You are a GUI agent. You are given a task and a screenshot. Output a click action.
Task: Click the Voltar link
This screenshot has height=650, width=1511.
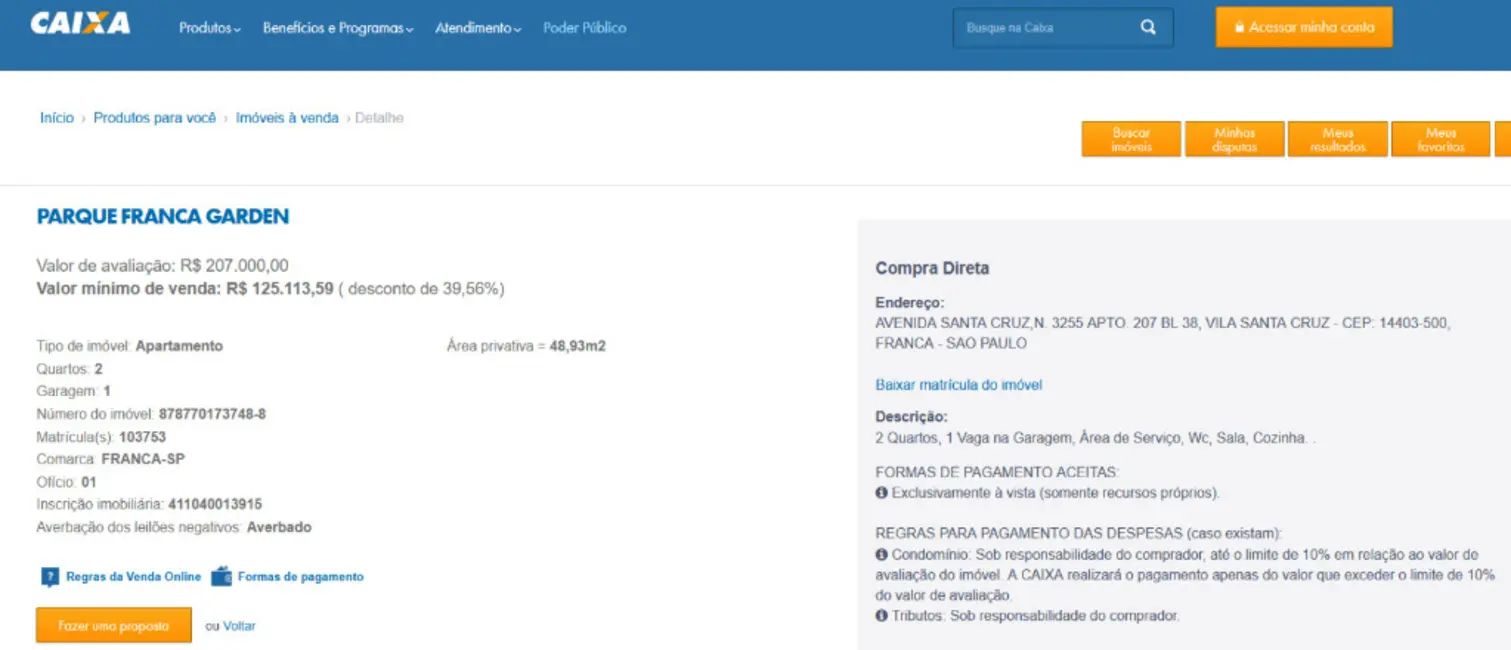[239, 626]
